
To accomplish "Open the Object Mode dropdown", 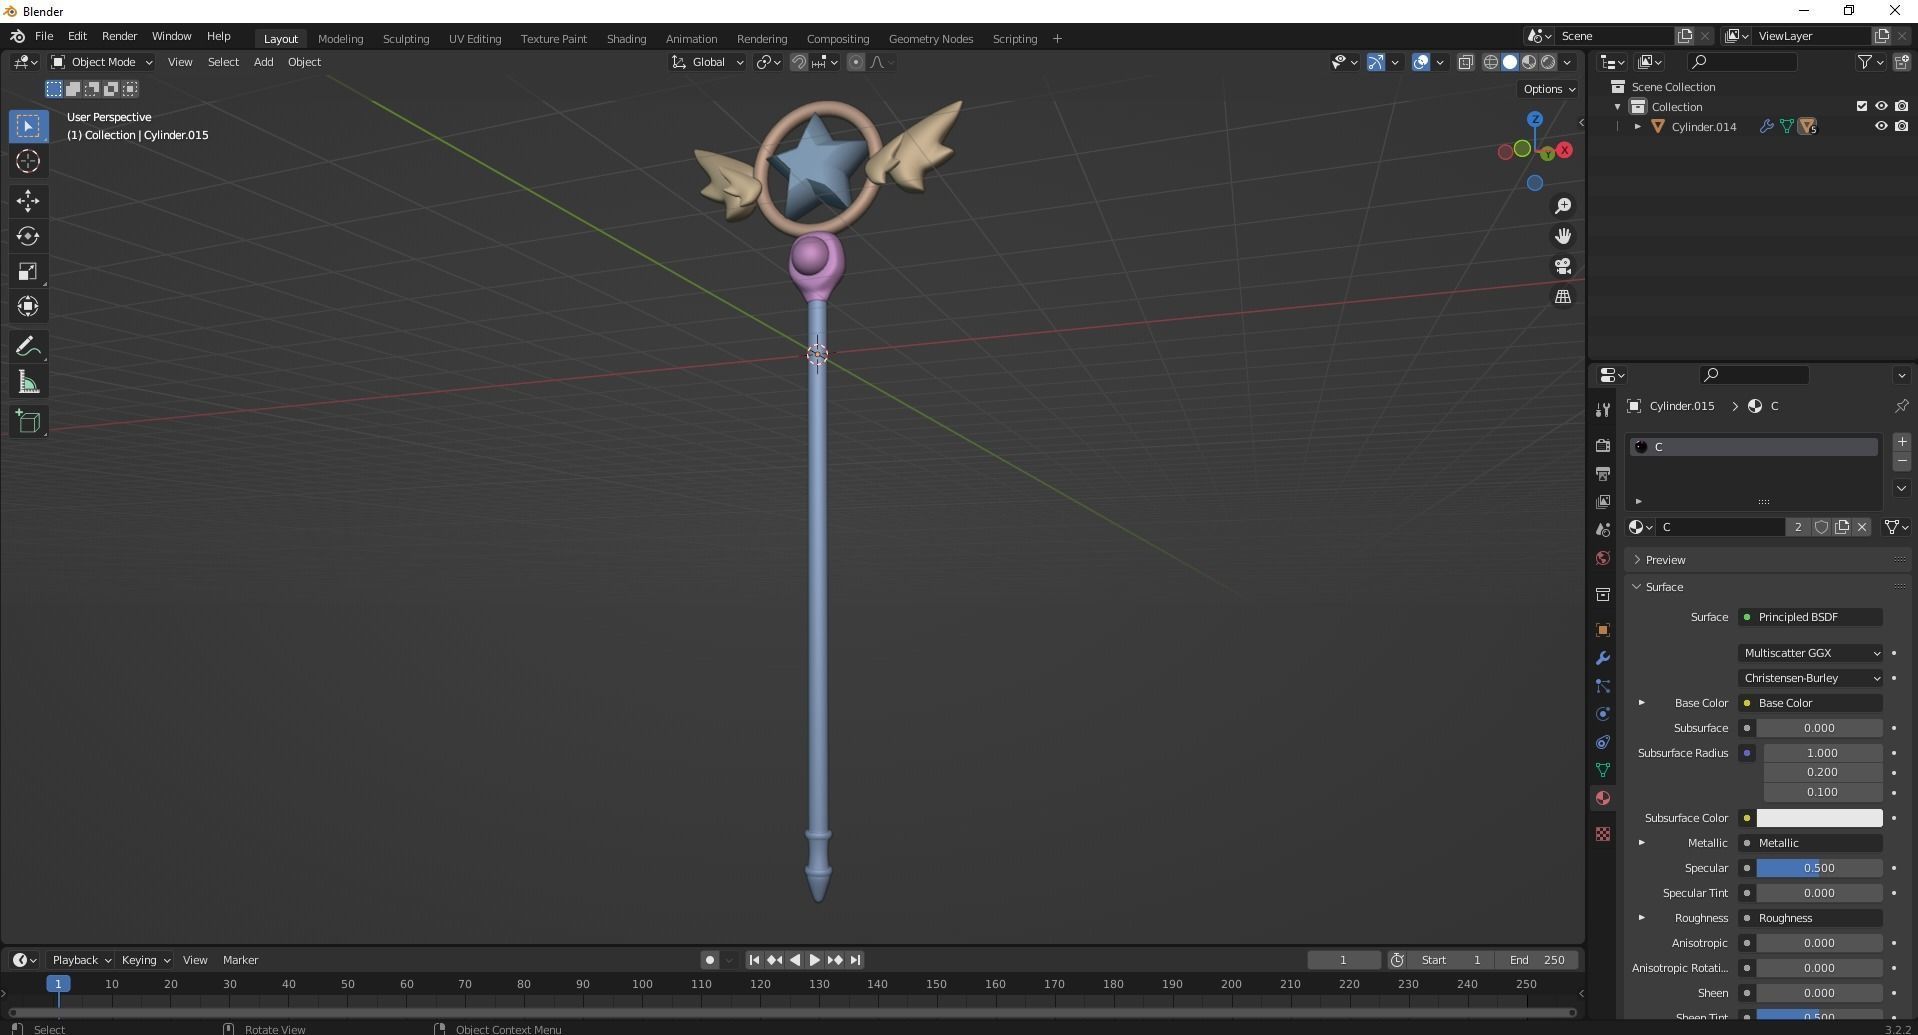I will coord(101,62).
